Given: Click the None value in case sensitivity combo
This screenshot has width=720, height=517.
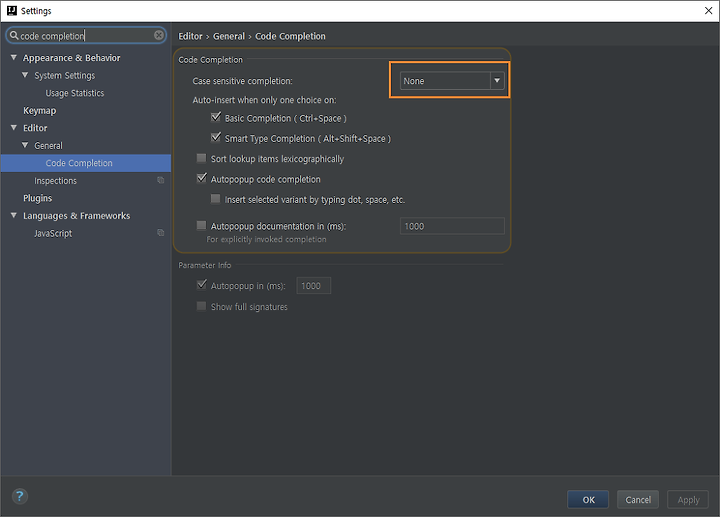Looking at the screenshot, I should [414, 81].
